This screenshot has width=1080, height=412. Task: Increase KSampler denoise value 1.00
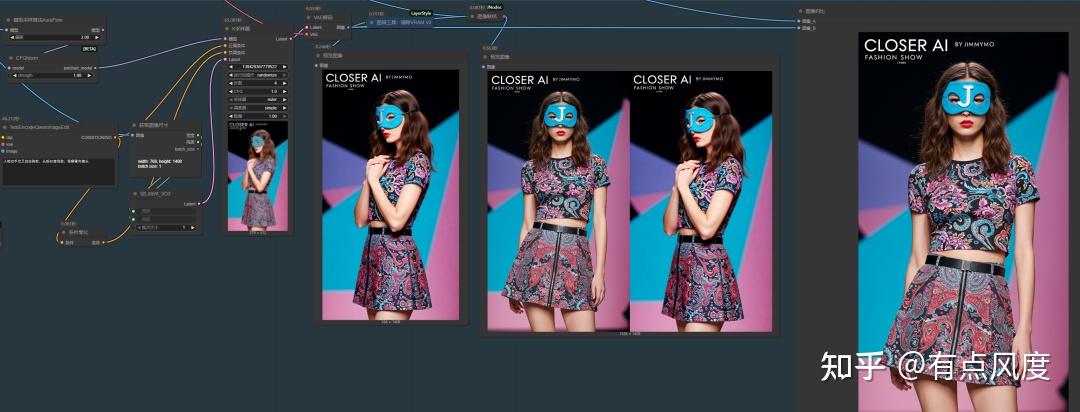coord(284,116)
